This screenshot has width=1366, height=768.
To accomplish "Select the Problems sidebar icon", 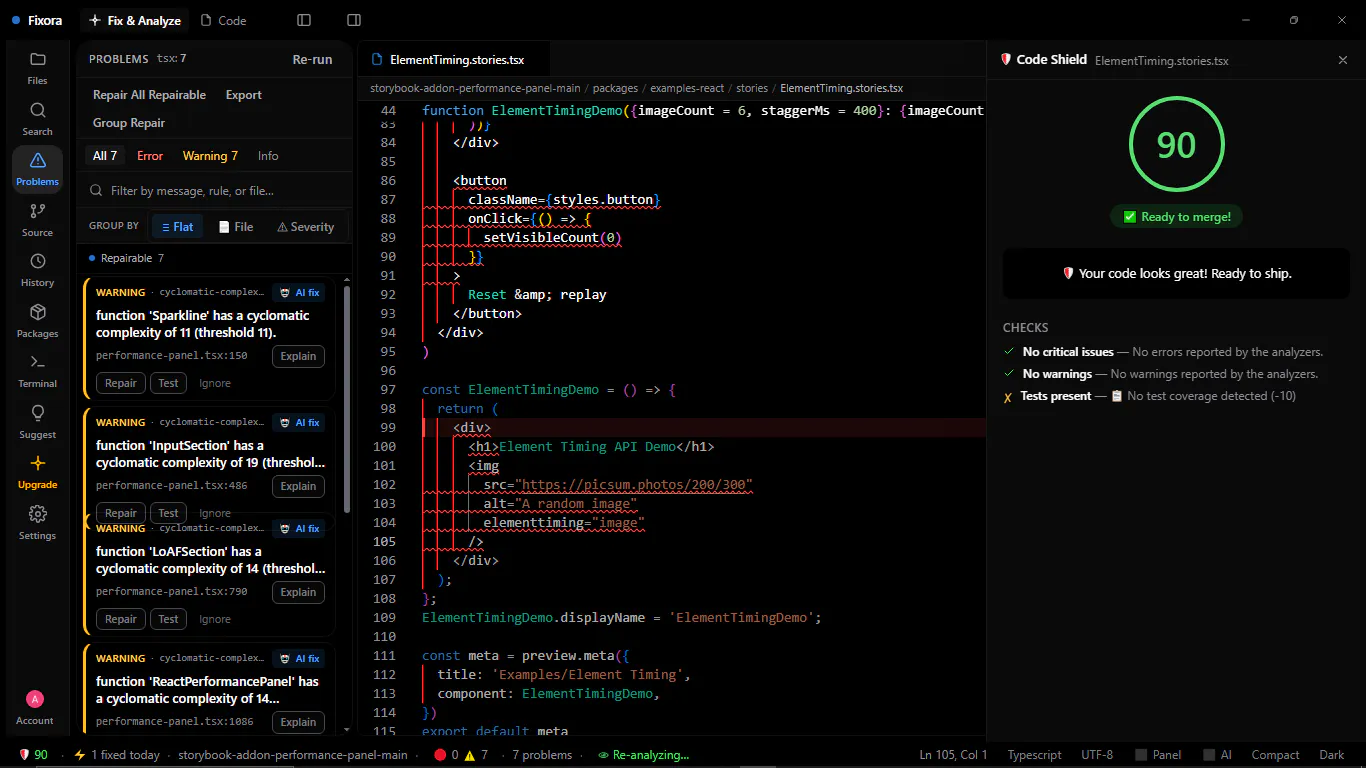I will pos(37,169).
